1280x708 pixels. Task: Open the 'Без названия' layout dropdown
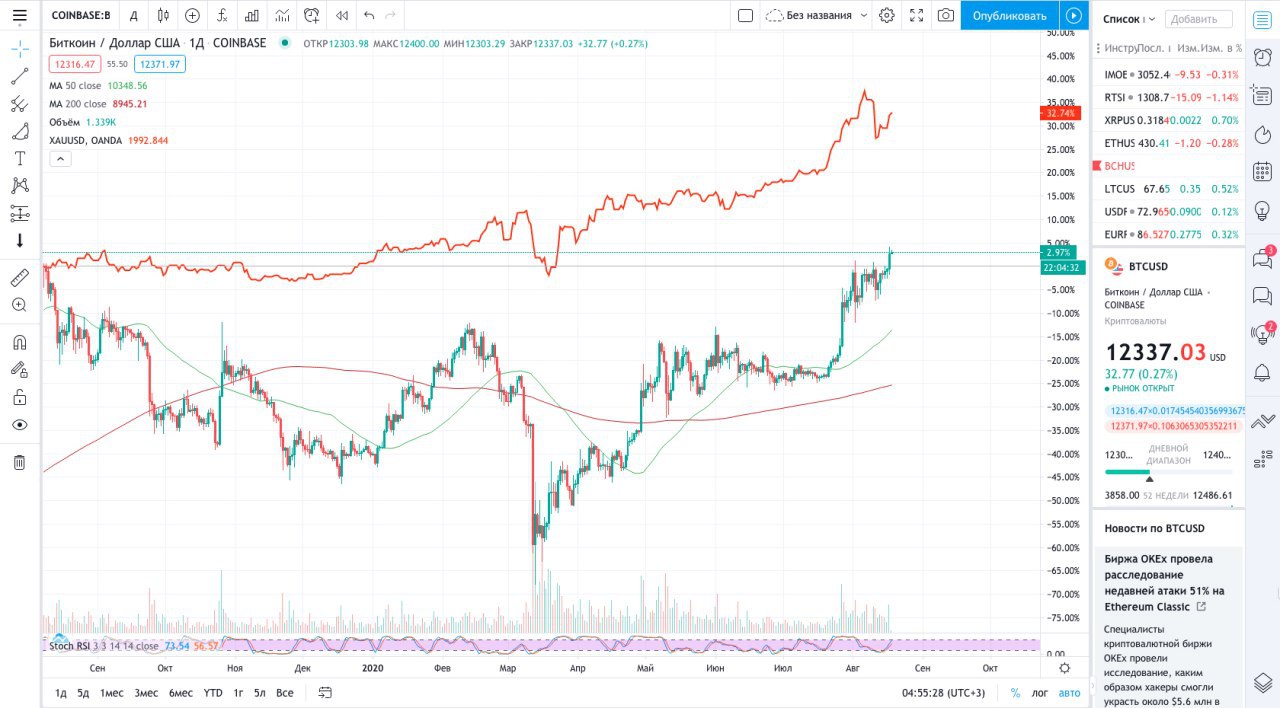[x=815, y=15]
